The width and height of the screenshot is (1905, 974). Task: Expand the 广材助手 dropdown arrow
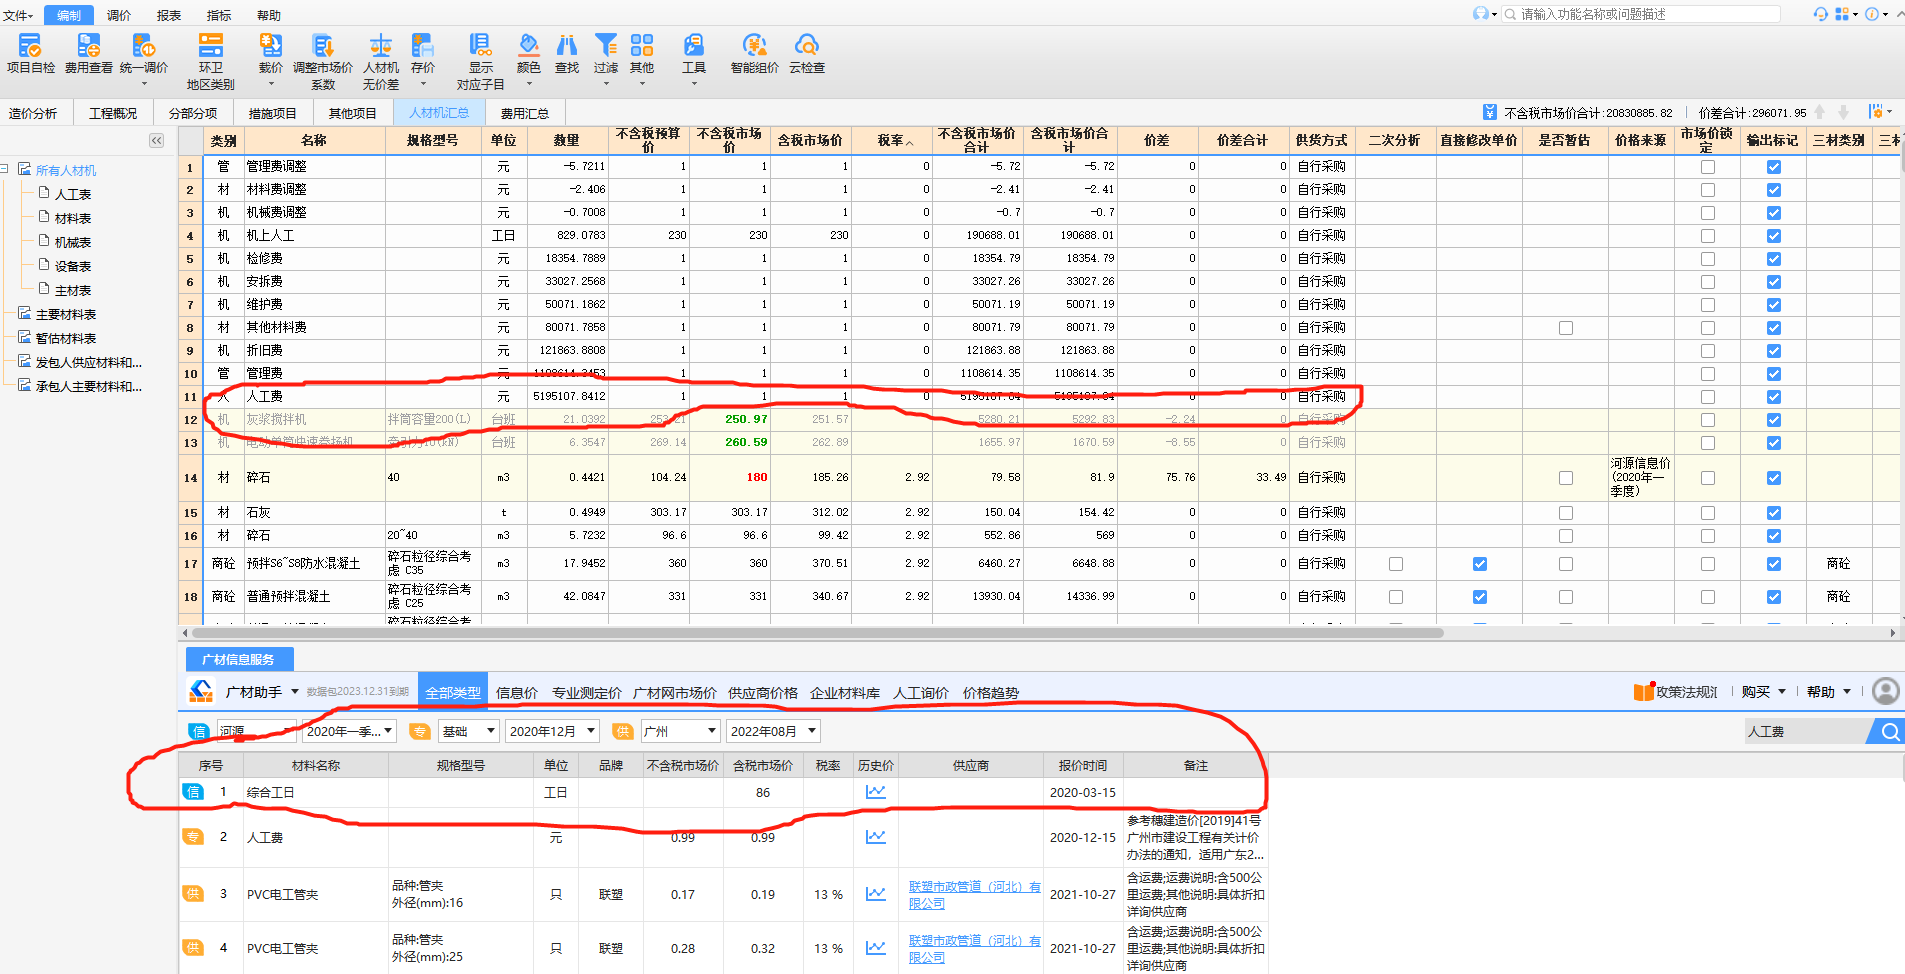(x=295, y=691)
